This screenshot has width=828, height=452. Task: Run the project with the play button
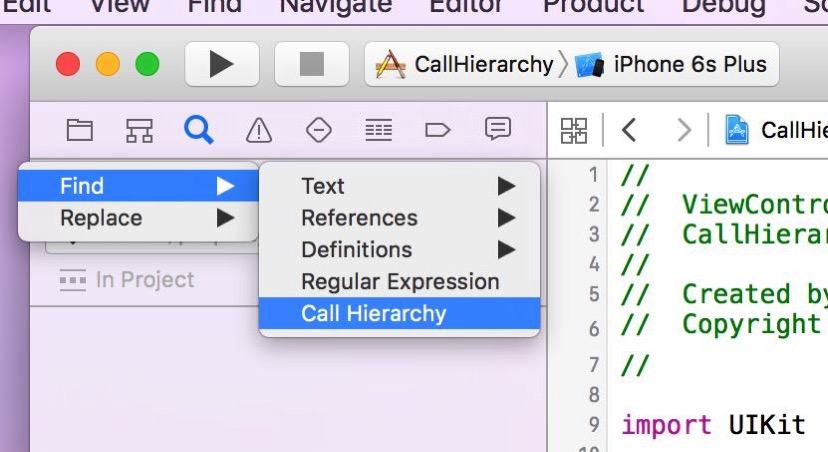coord(222,64)
